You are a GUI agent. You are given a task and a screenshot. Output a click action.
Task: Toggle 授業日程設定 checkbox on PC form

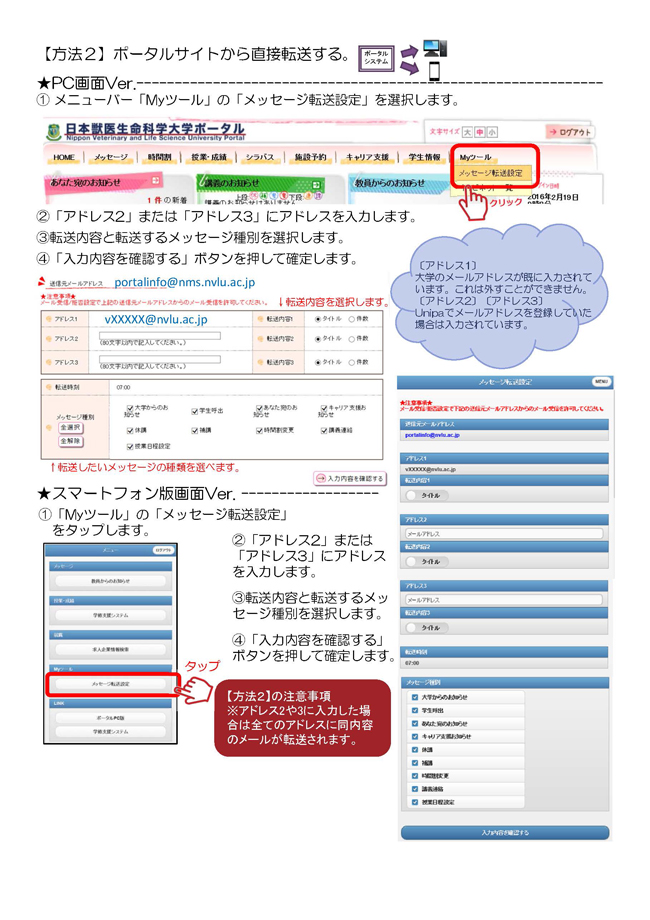pyautogui.click(x=130, y=447)
